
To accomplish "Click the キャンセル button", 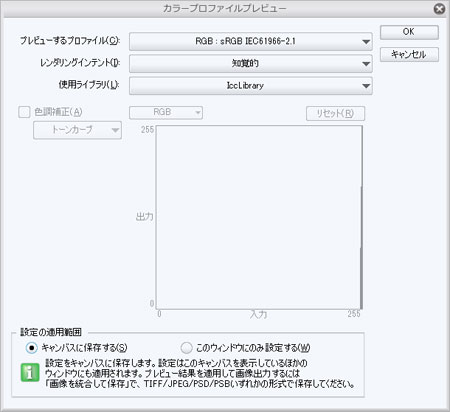I will 409,54.
